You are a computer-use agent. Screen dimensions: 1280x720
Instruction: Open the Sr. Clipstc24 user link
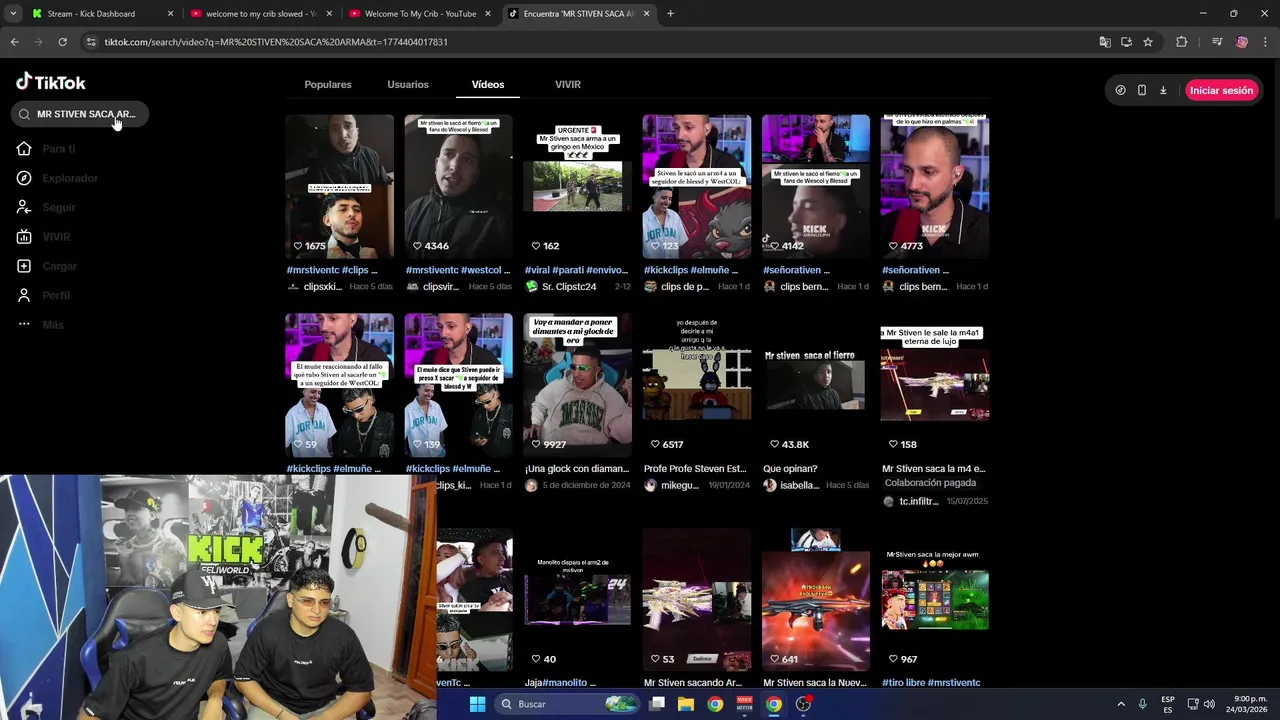[x=569, y=287]
